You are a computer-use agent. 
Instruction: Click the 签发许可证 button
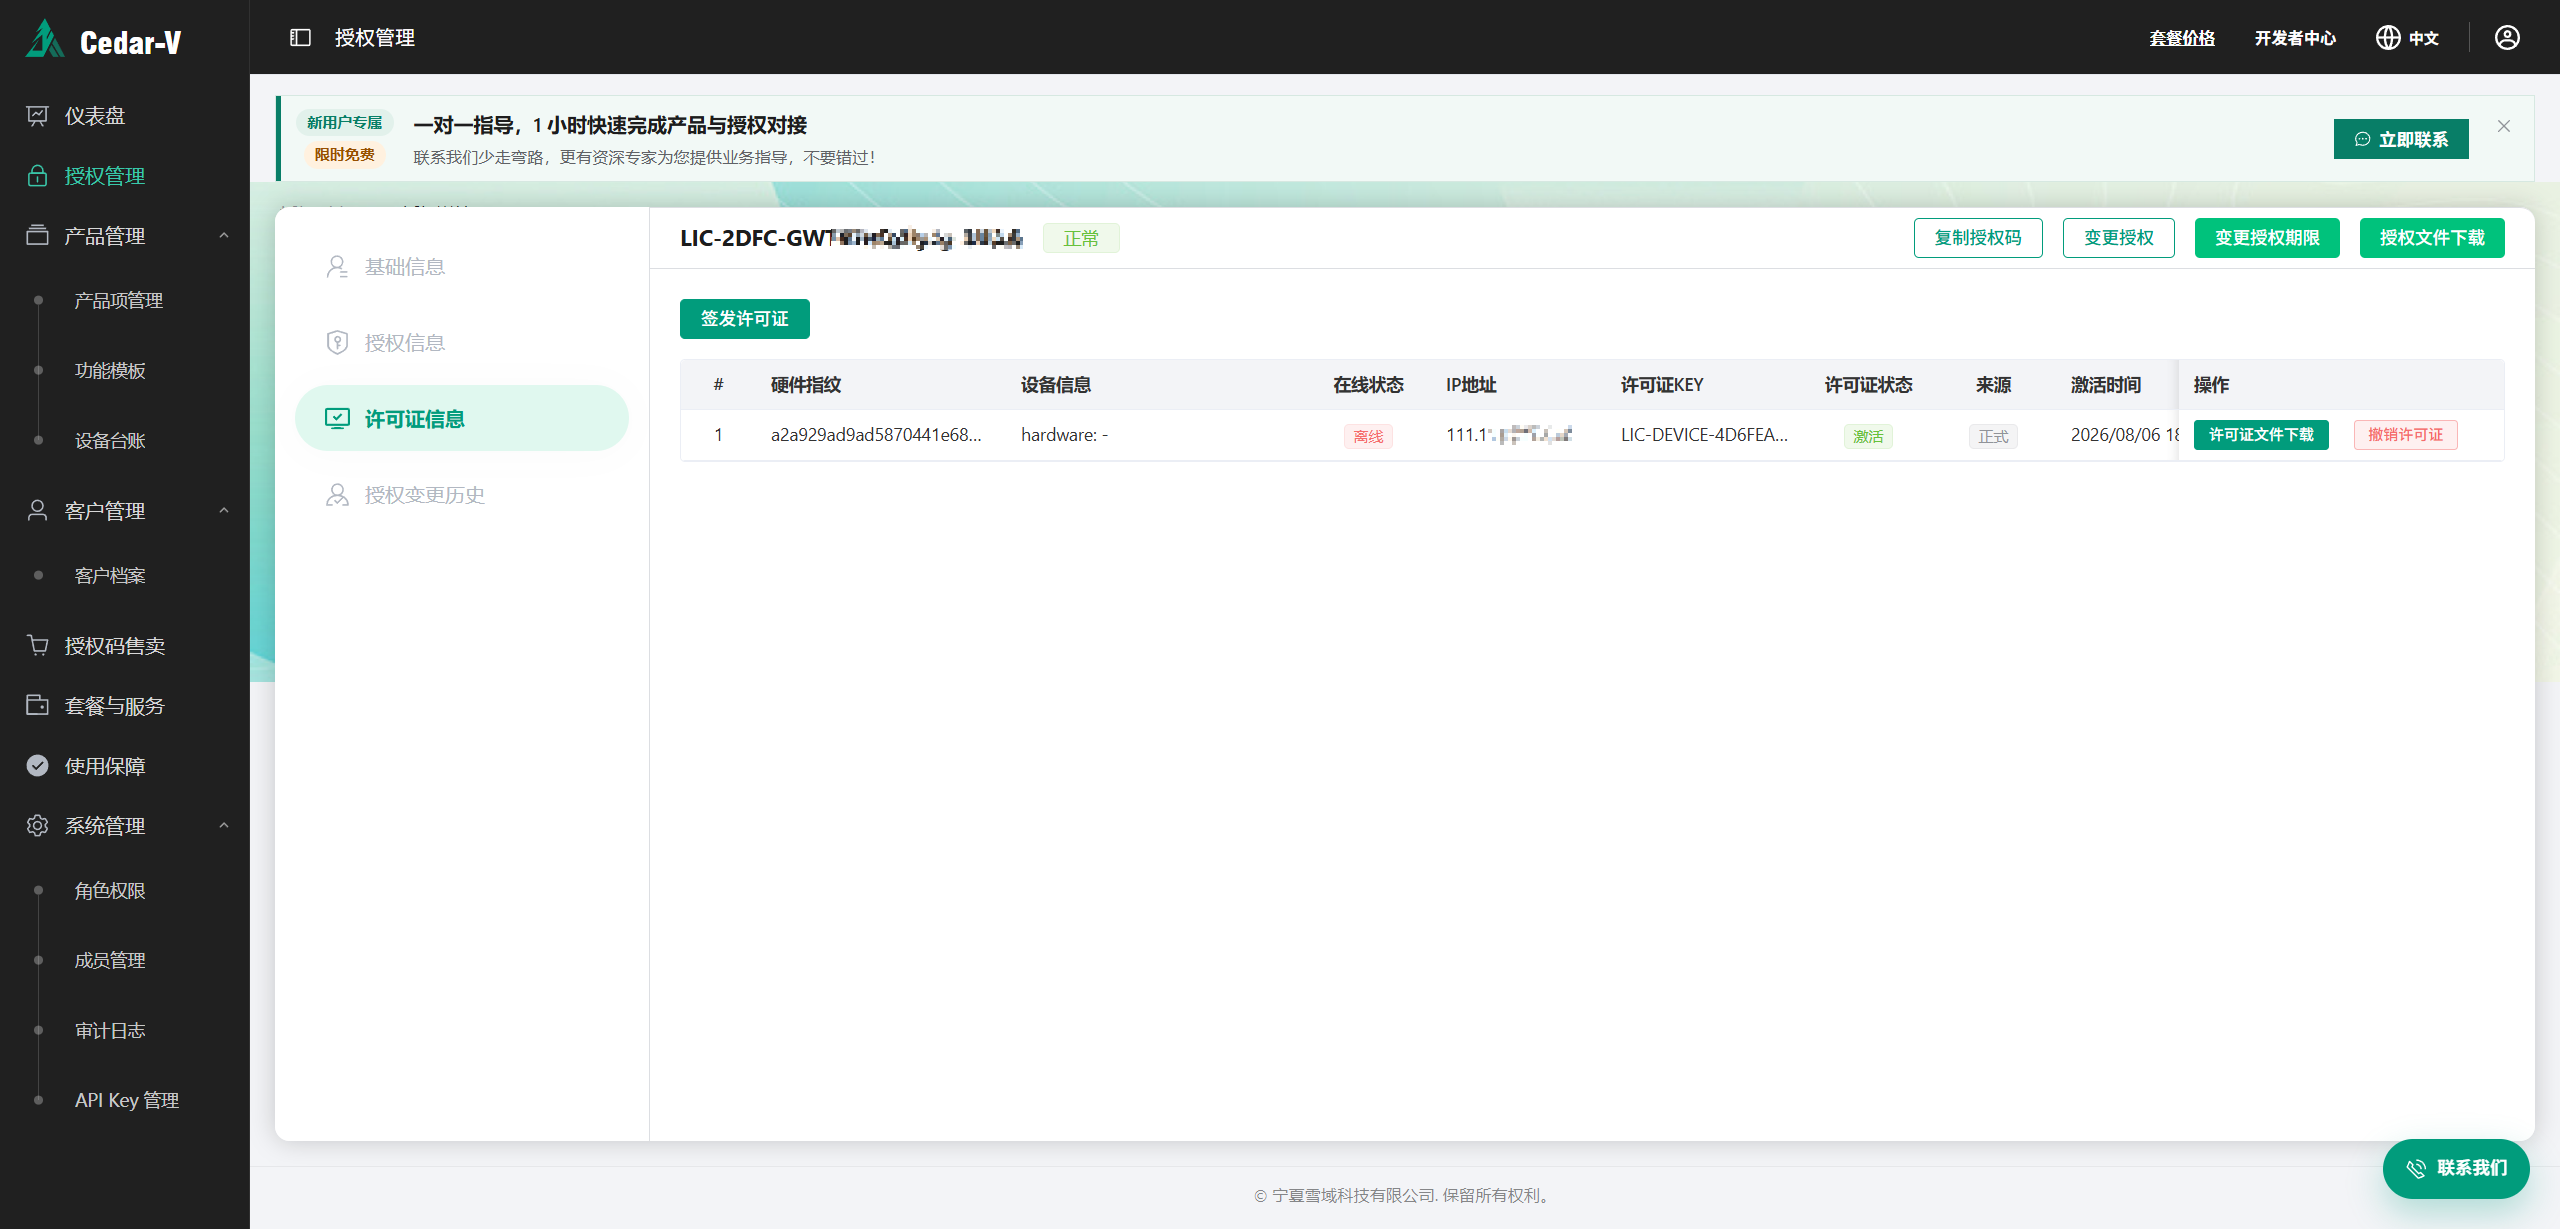[x=745, y=319]
